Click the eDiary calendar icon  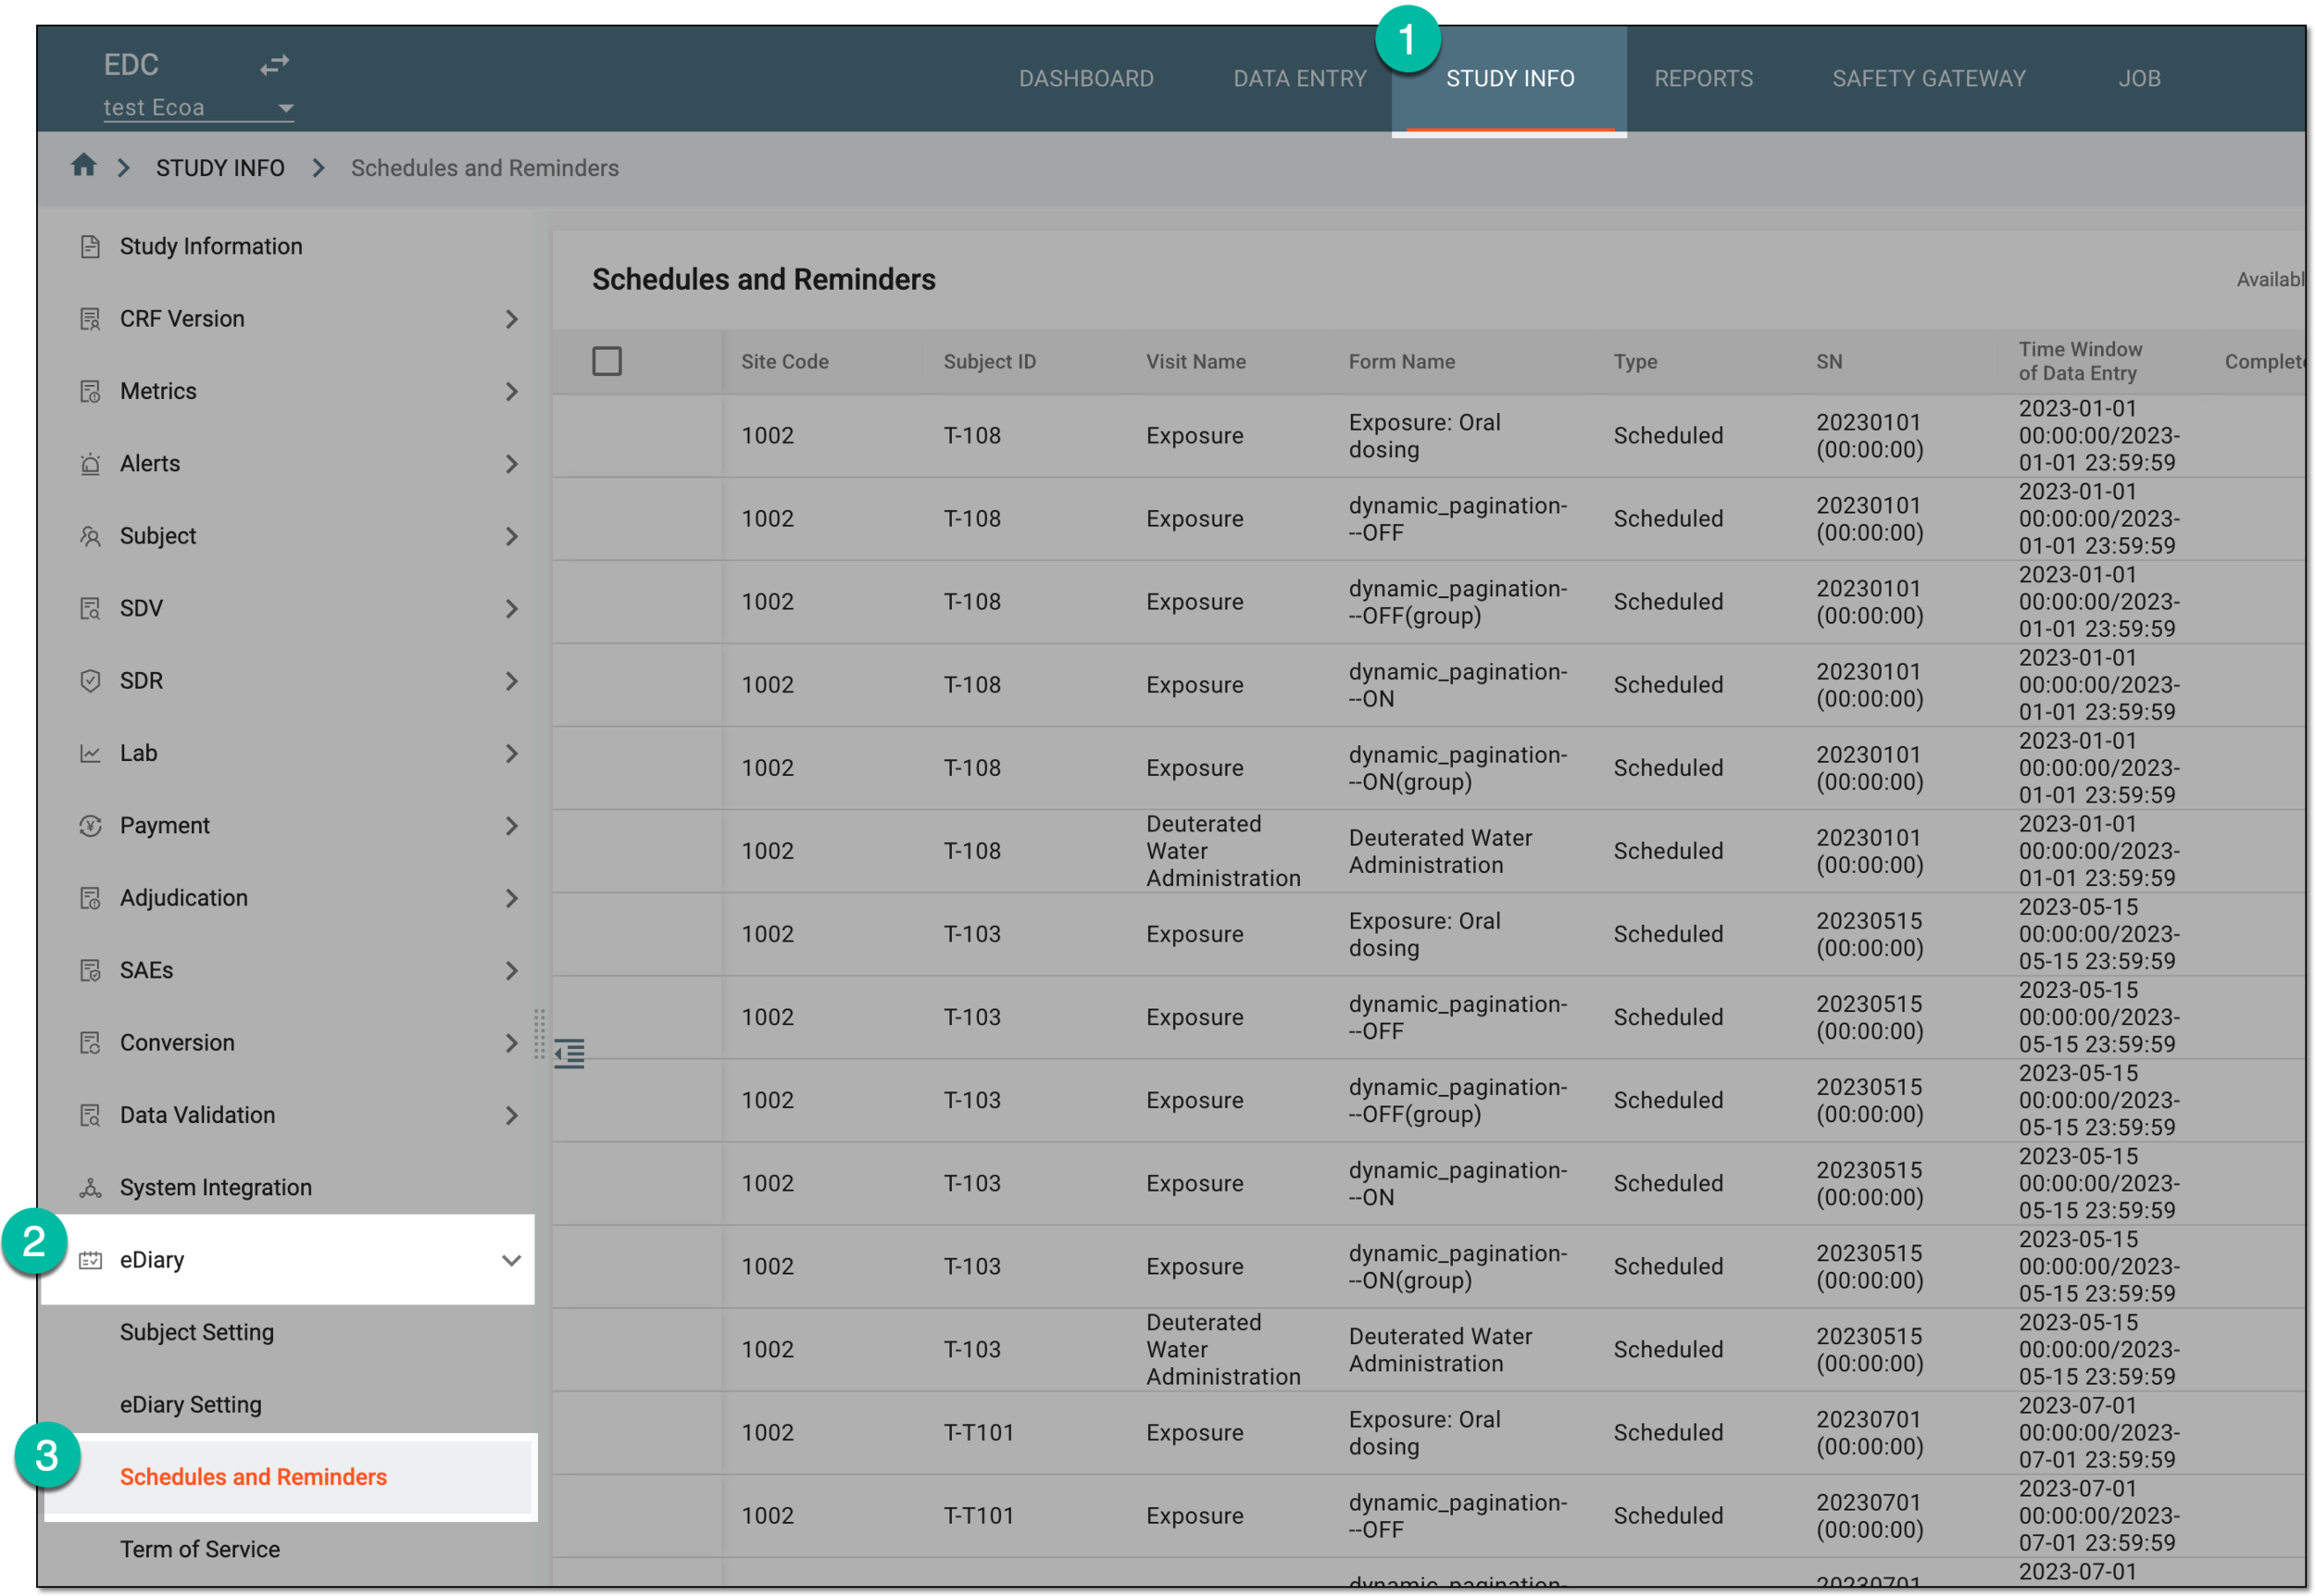coord(90,1260)
